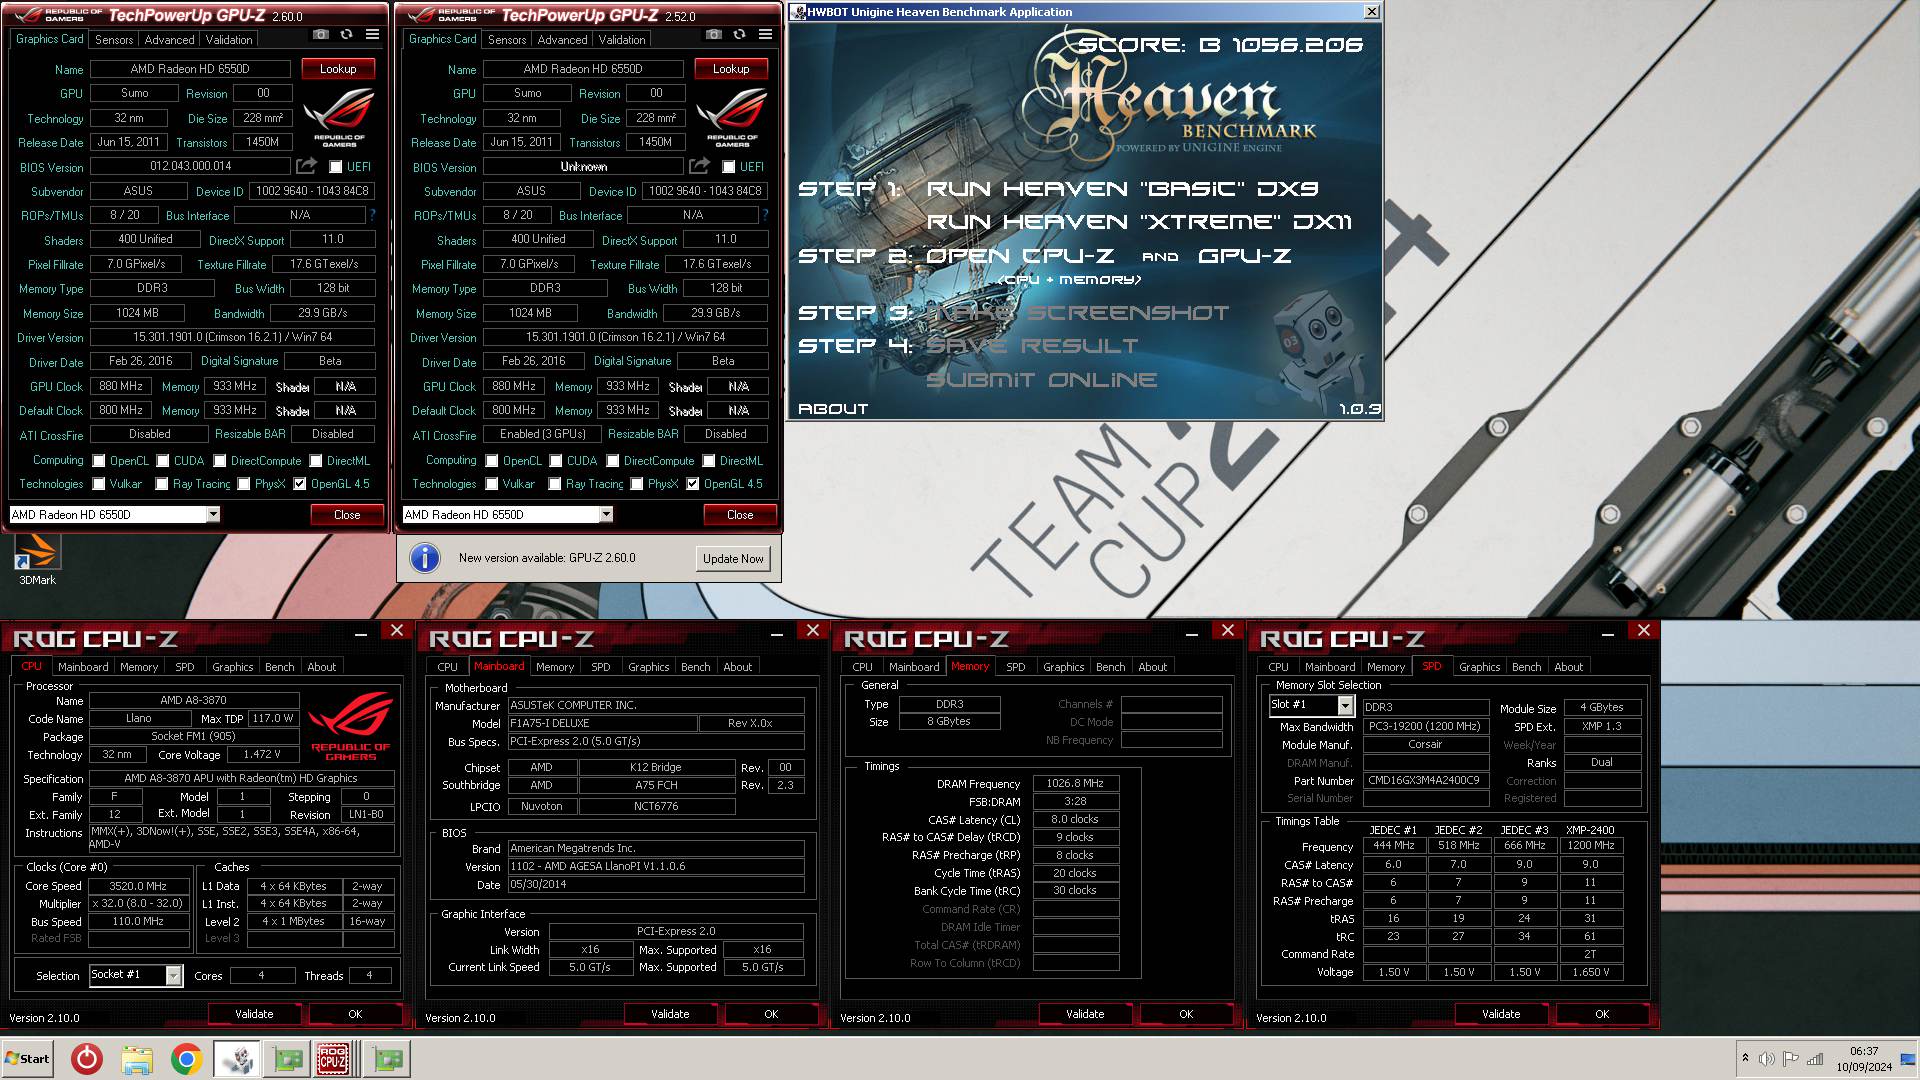This screenshot has width=1920, height=1080.
Task: Toggle CUDA checkbox in GPU-Z 2.60.0
Action: [x=163, y=461]
